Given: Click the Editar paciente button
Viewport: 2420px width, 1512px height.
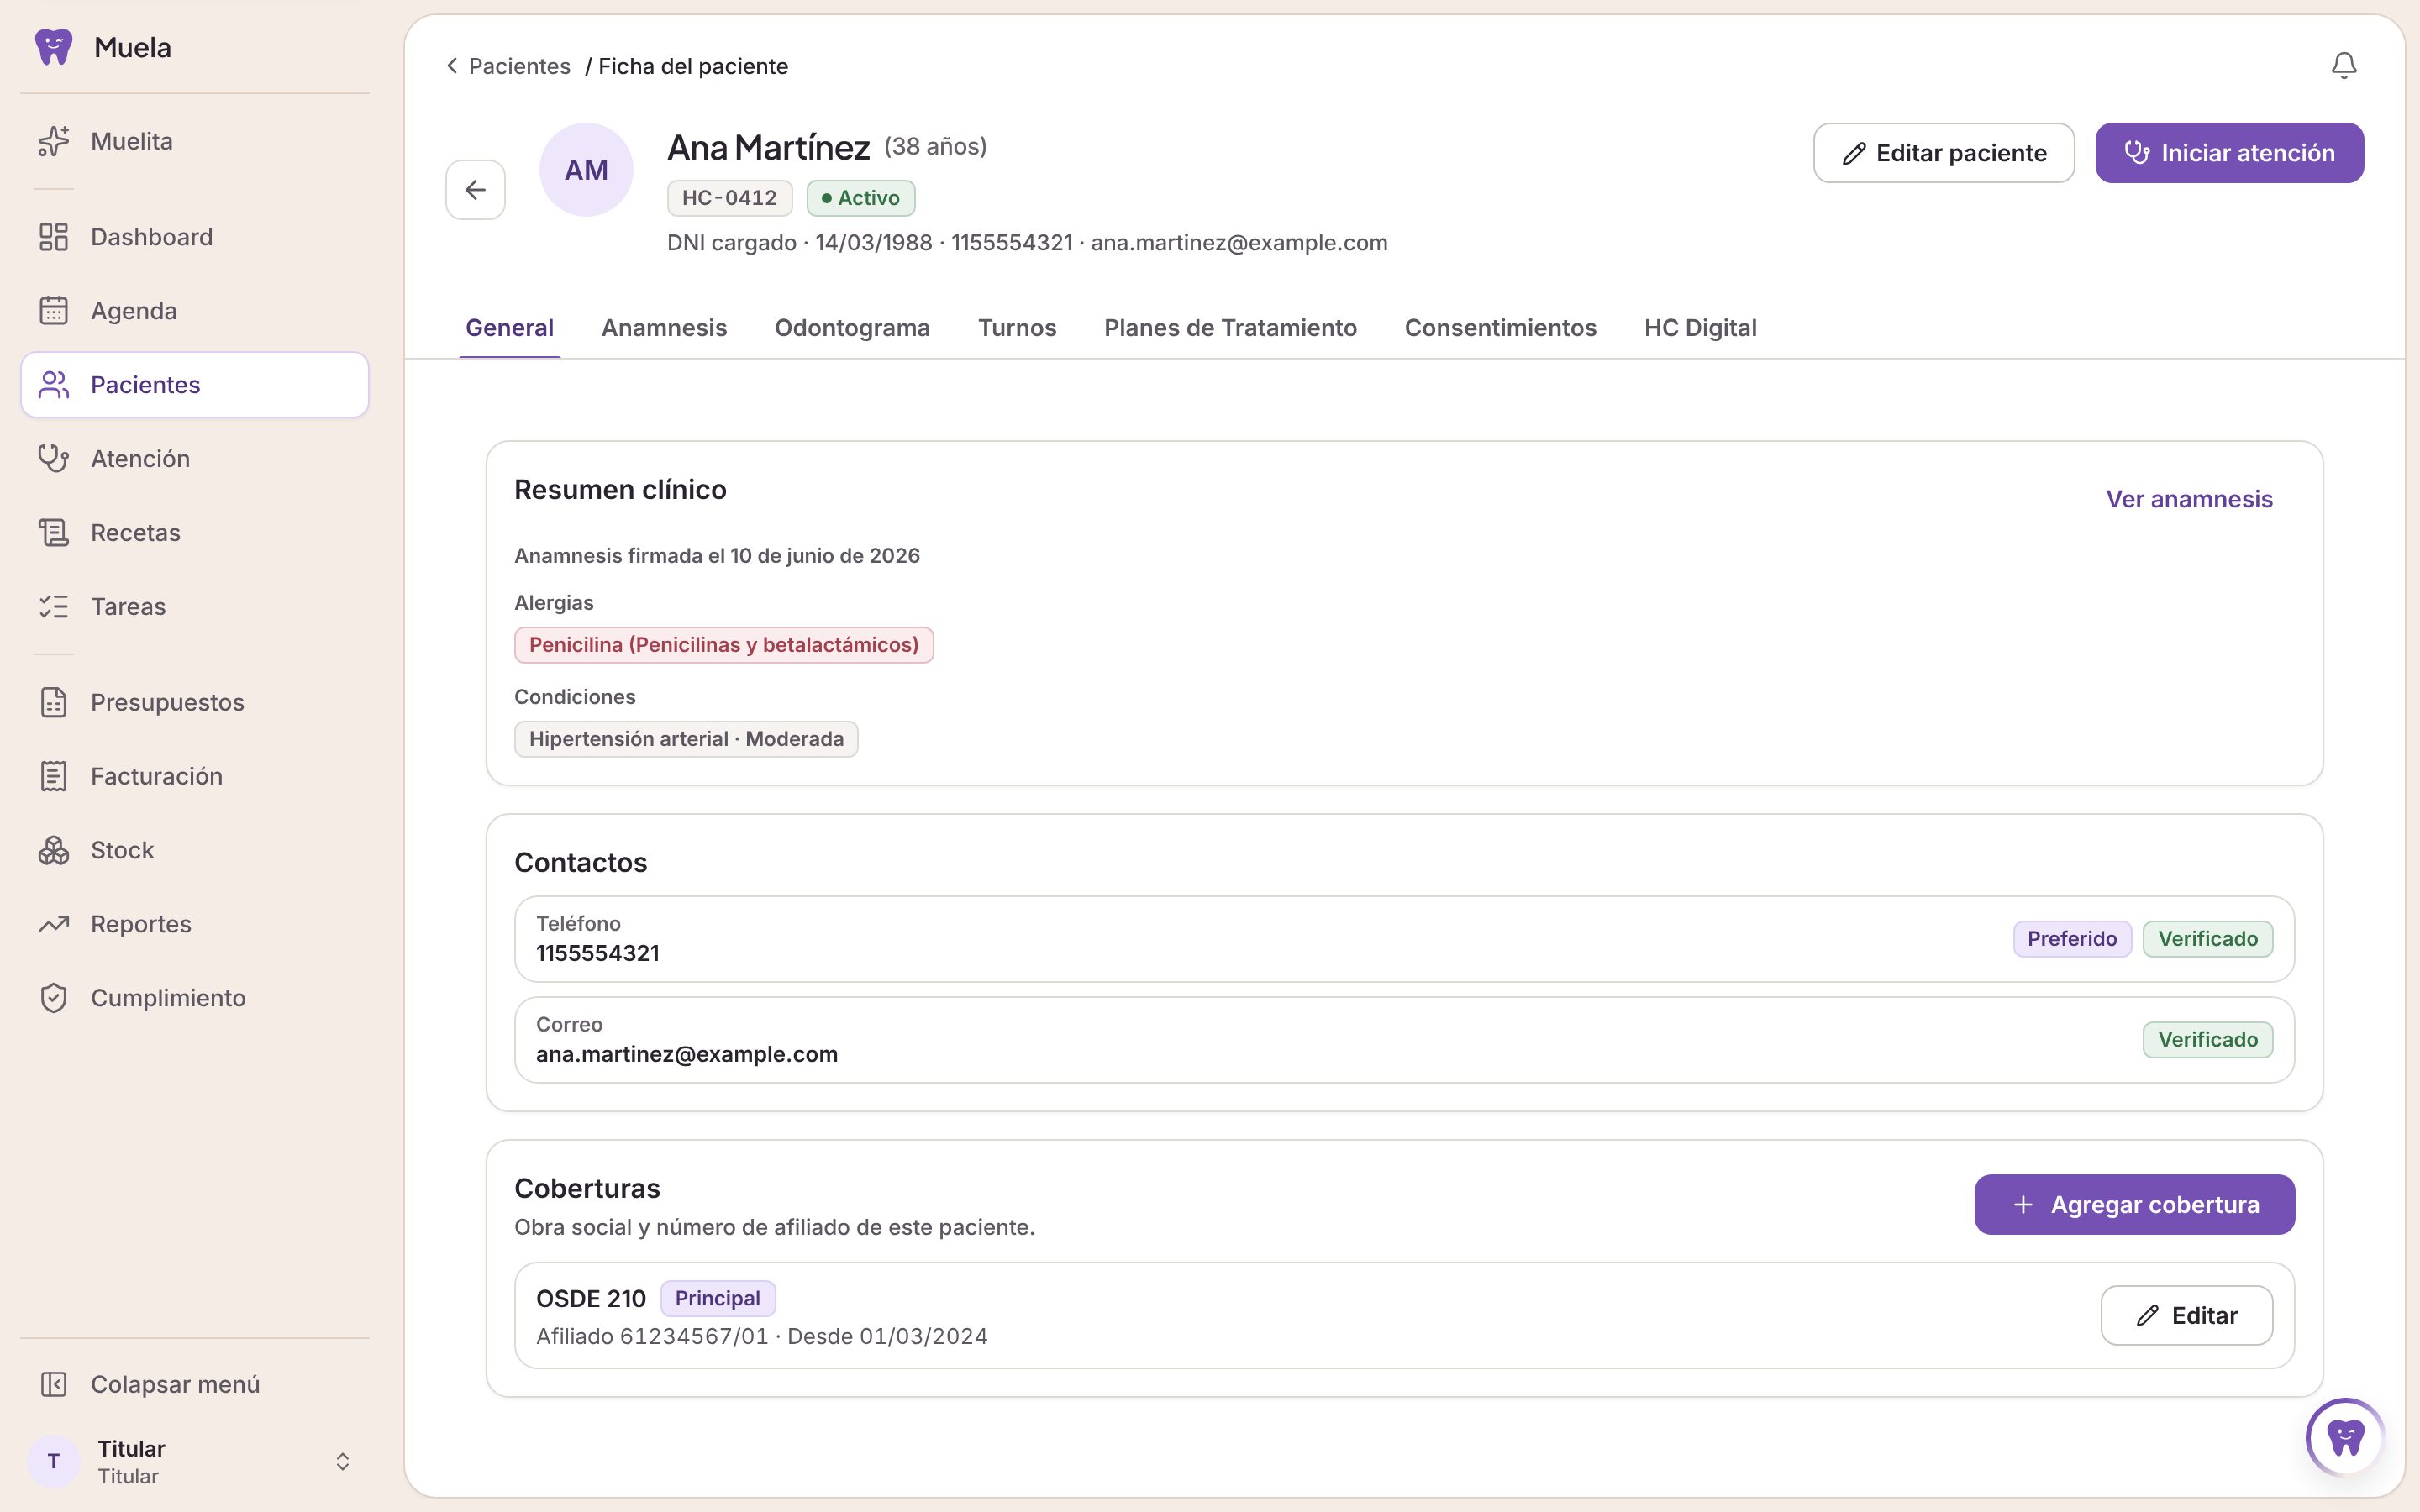Looking at the screenshot, I should point(1944,153).
